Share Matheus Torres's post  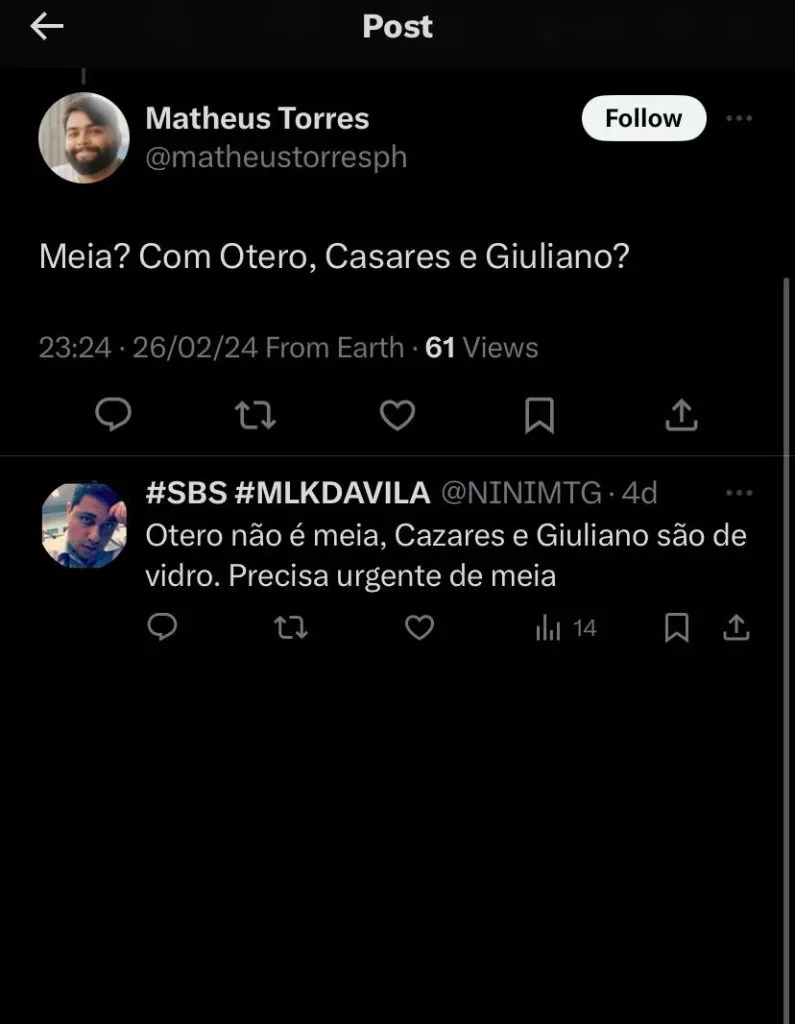pos(681,414)
